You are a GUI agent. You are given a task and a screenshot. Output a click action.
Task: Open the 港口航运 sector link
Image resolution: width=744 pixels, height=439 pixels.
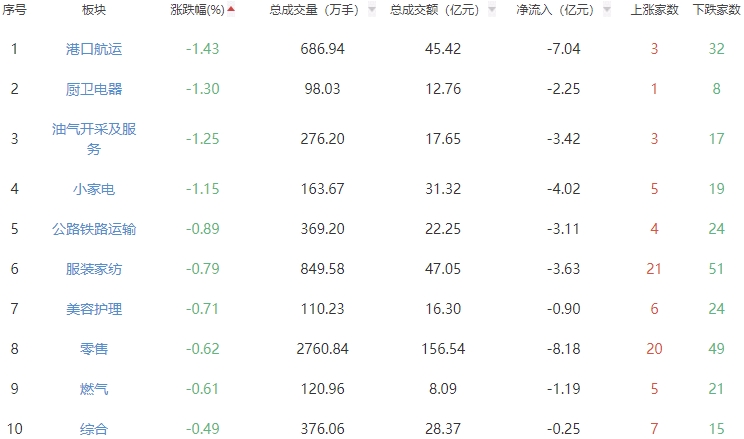(94, 49)
